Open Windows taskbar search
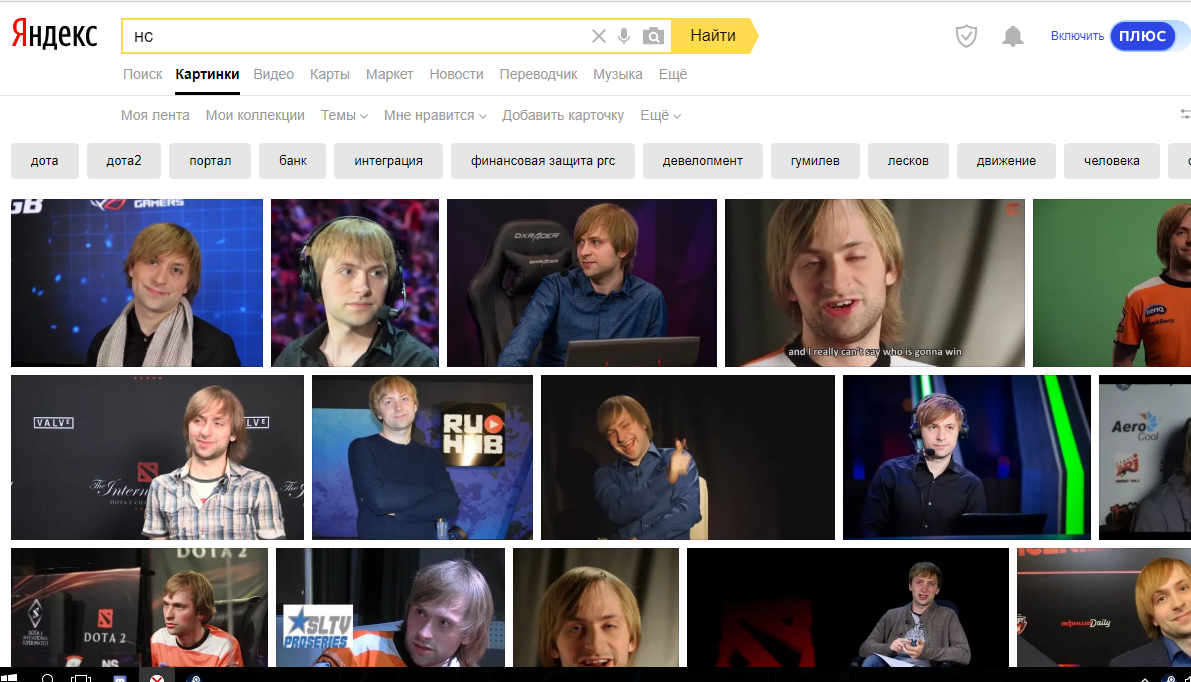This screenshot has height=682, width=1191. click(47, 677)
